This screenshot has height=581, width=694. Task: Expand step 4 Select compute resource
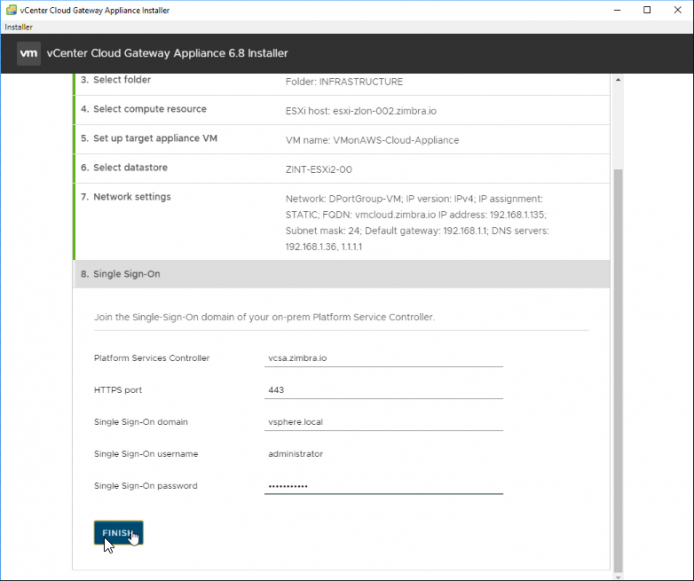pyautogui.click(x=341, y=110)
